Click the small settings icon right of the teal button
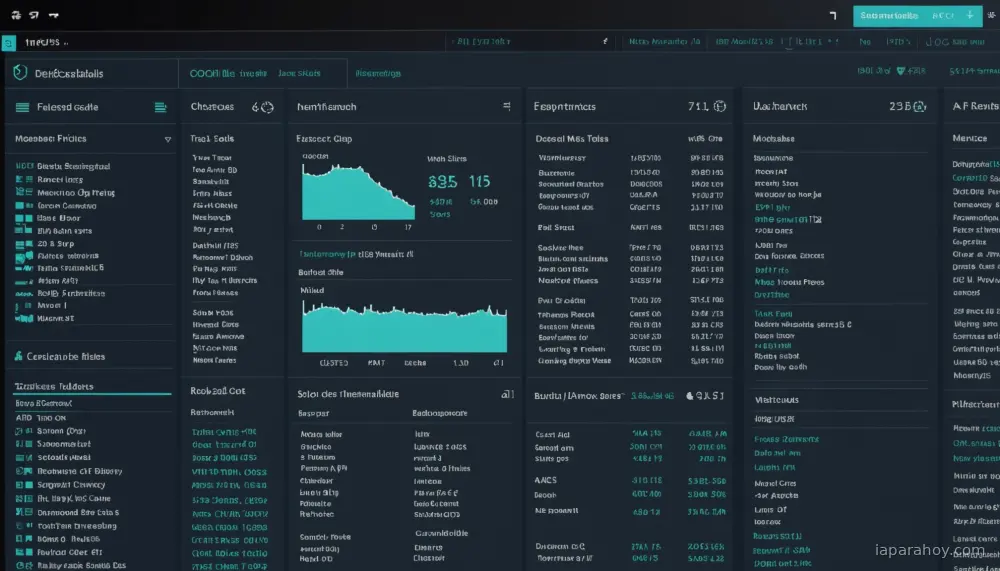 click(992, 15)
